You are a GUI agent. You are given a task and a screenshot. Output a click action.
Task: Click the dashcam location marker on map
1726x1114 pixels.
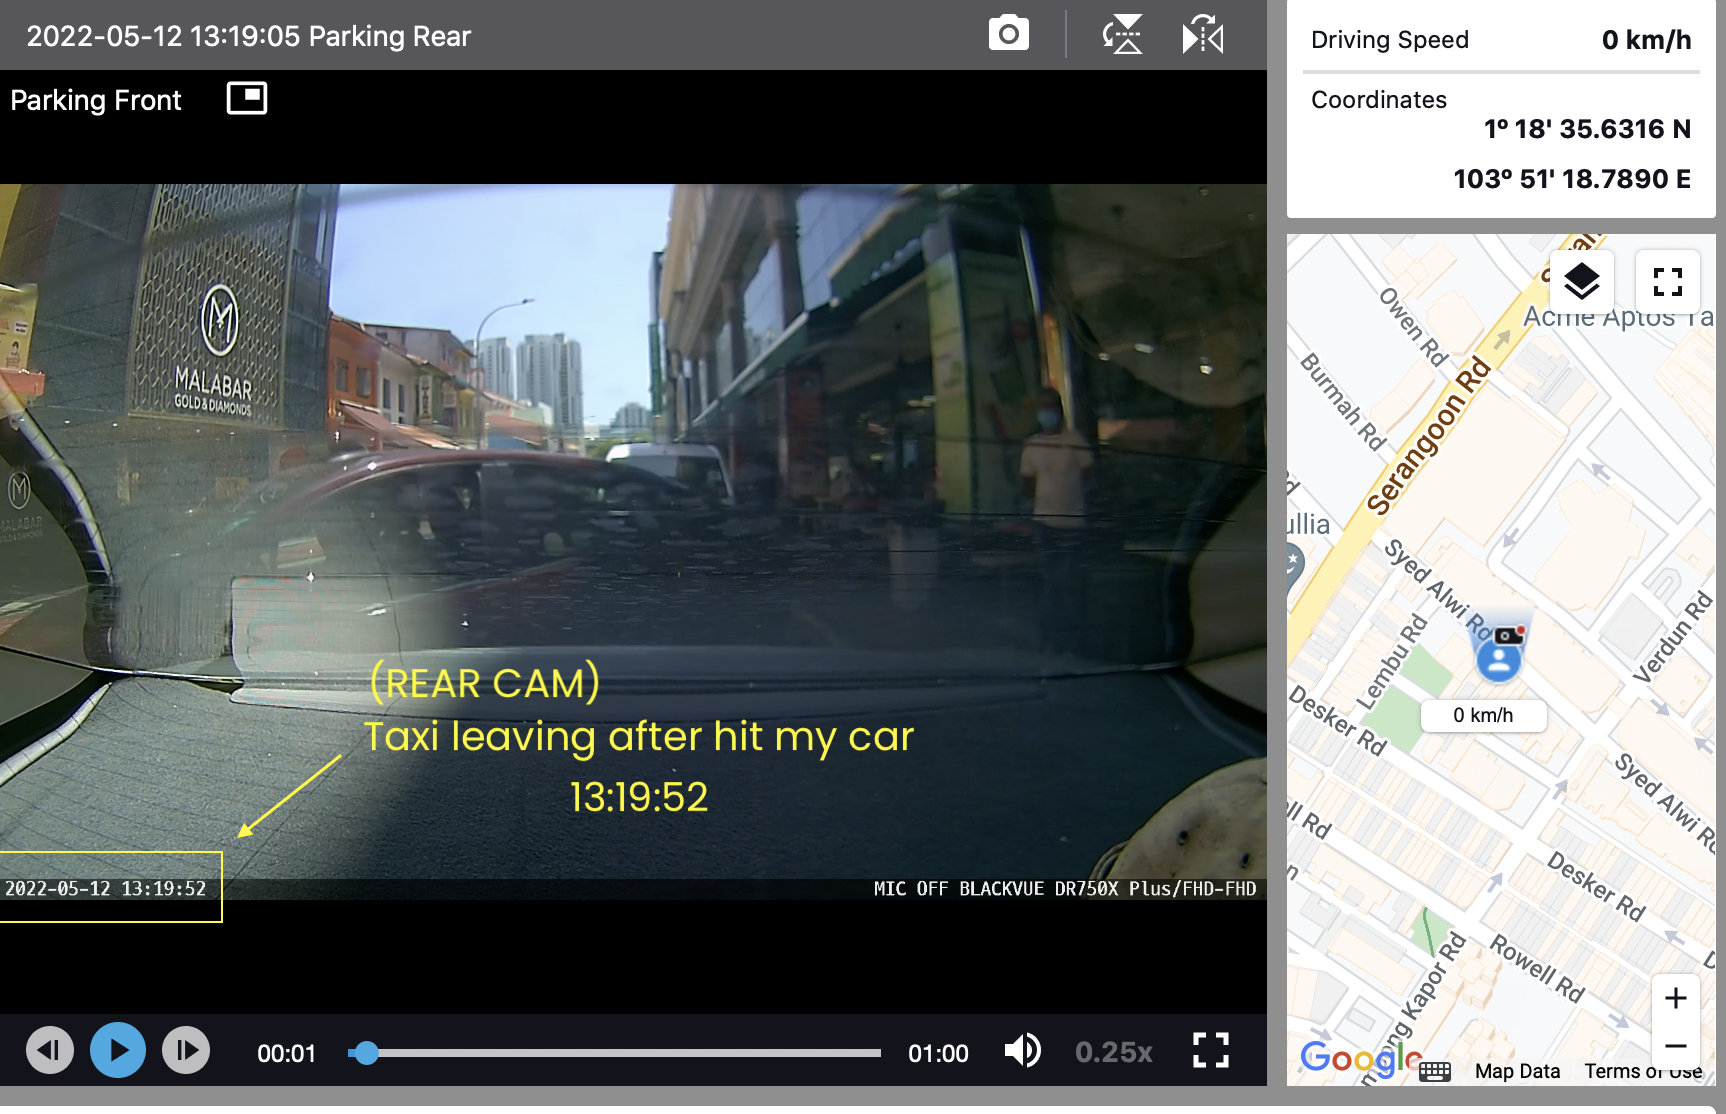coord(1499,652)
